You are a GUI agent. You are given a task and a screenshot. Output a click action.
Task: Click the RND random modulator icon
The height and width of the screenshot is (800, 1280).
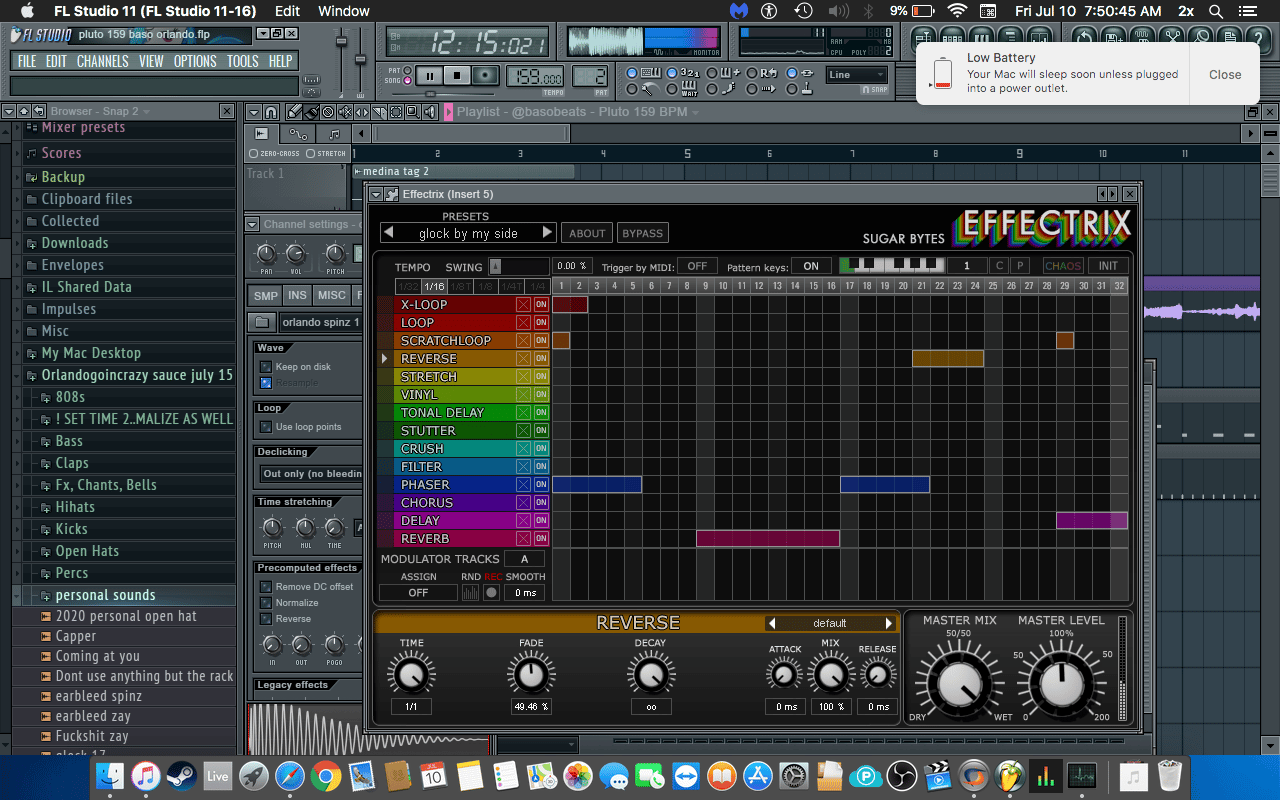coord(470,593)
